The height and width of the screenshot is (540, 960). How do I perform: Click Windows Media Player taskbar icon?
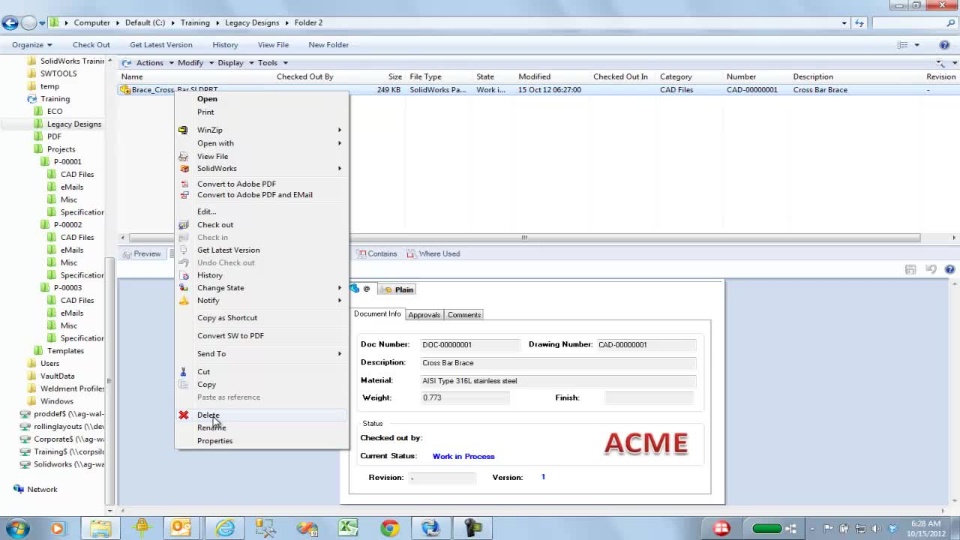point(57,528)
